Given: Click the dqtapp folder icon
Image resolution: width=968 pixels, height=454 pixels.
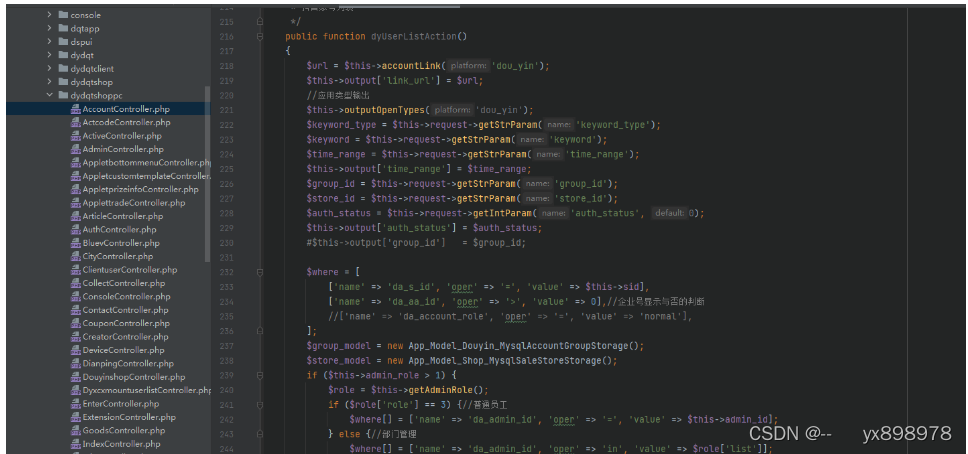Looking at the screenshot, I should [x=63, y=28].
